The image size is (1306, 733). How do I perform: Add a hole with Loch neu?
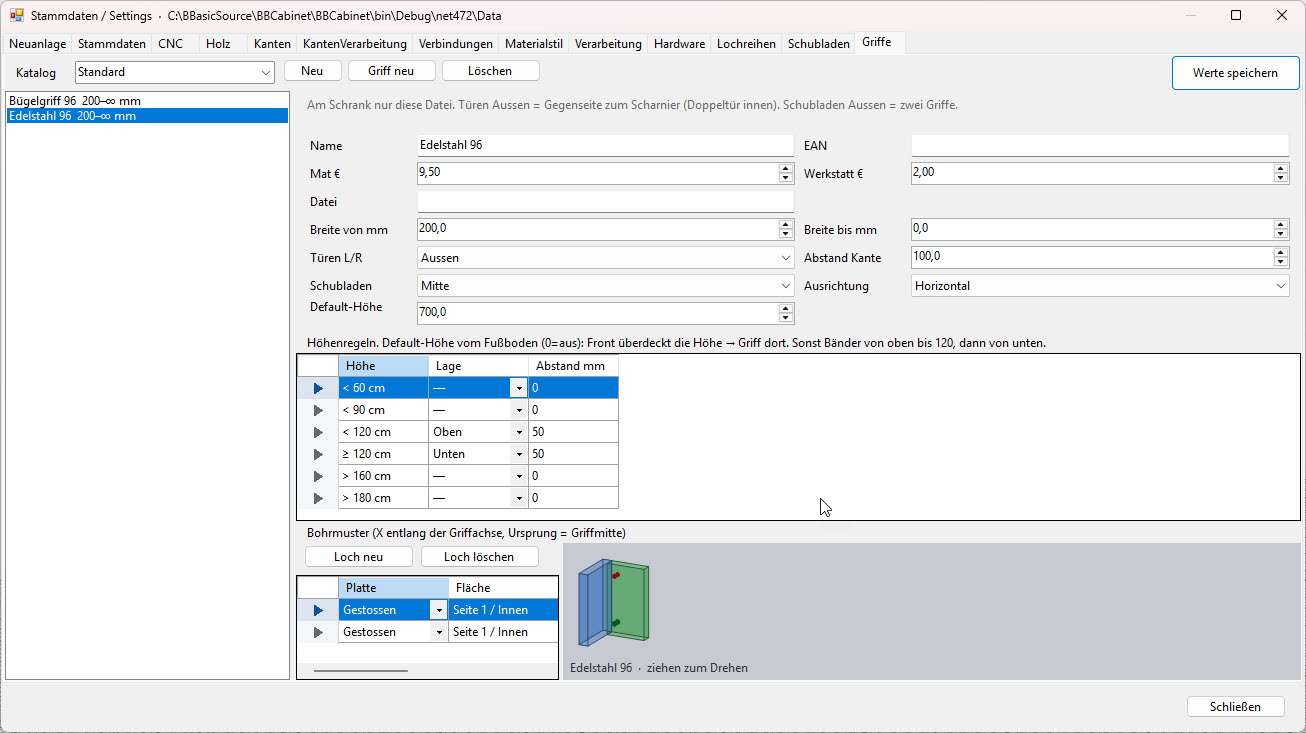359,557
